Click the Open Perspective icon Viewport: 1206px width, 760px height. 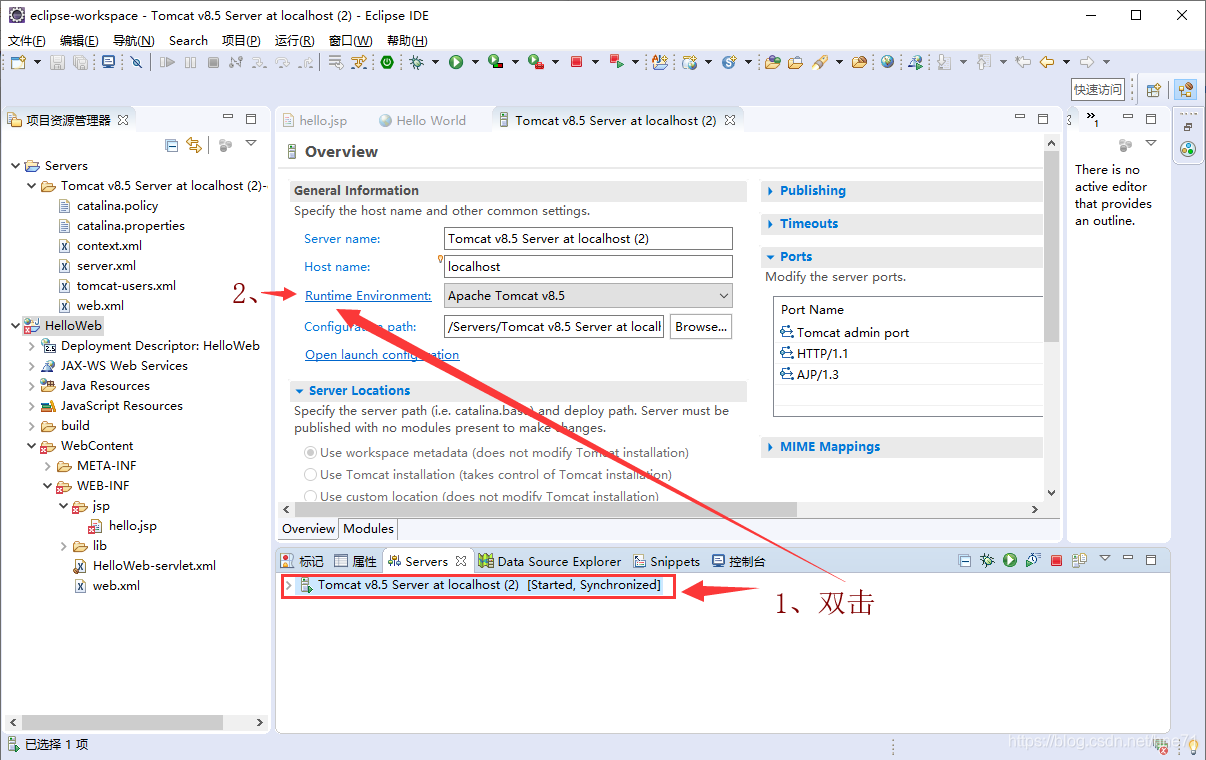point(1153,89)
